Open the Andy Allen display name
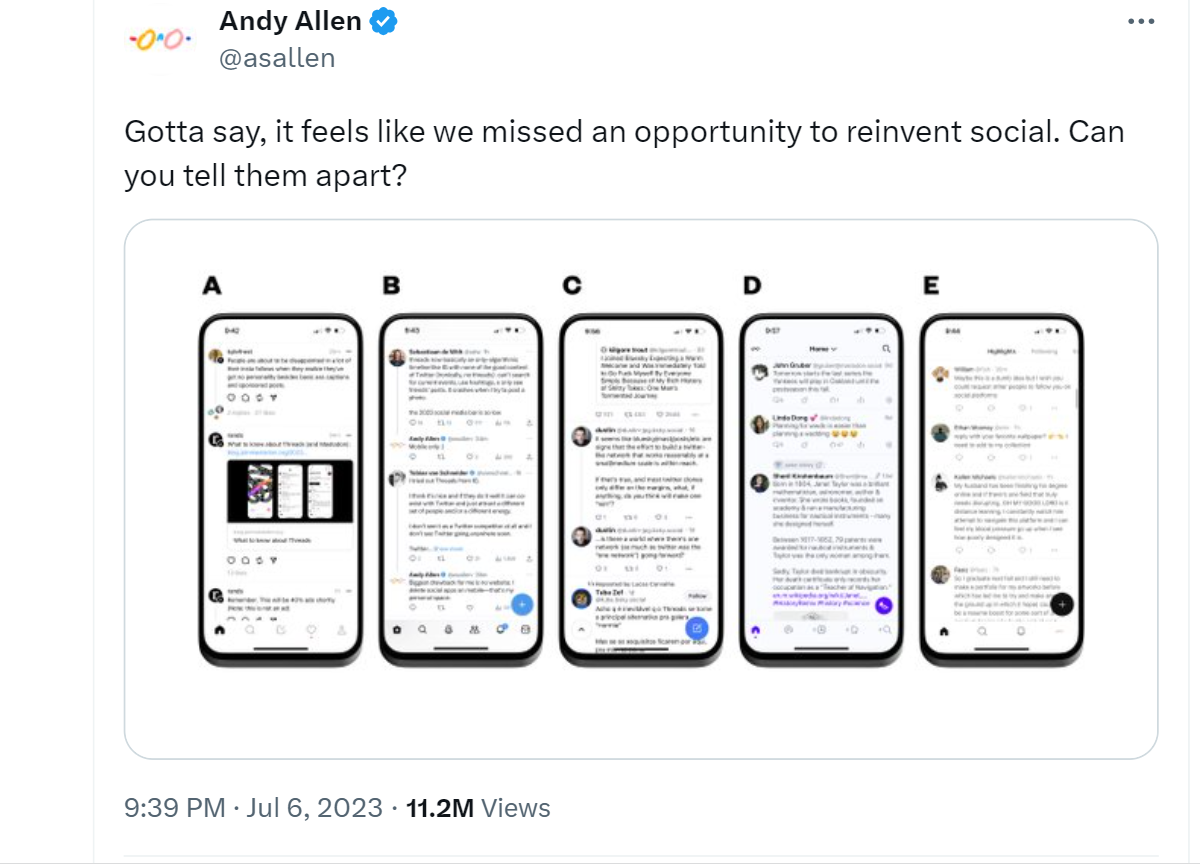Viewport: 1200px width, 864px height. pyautogui.click(x=290, y=21)
